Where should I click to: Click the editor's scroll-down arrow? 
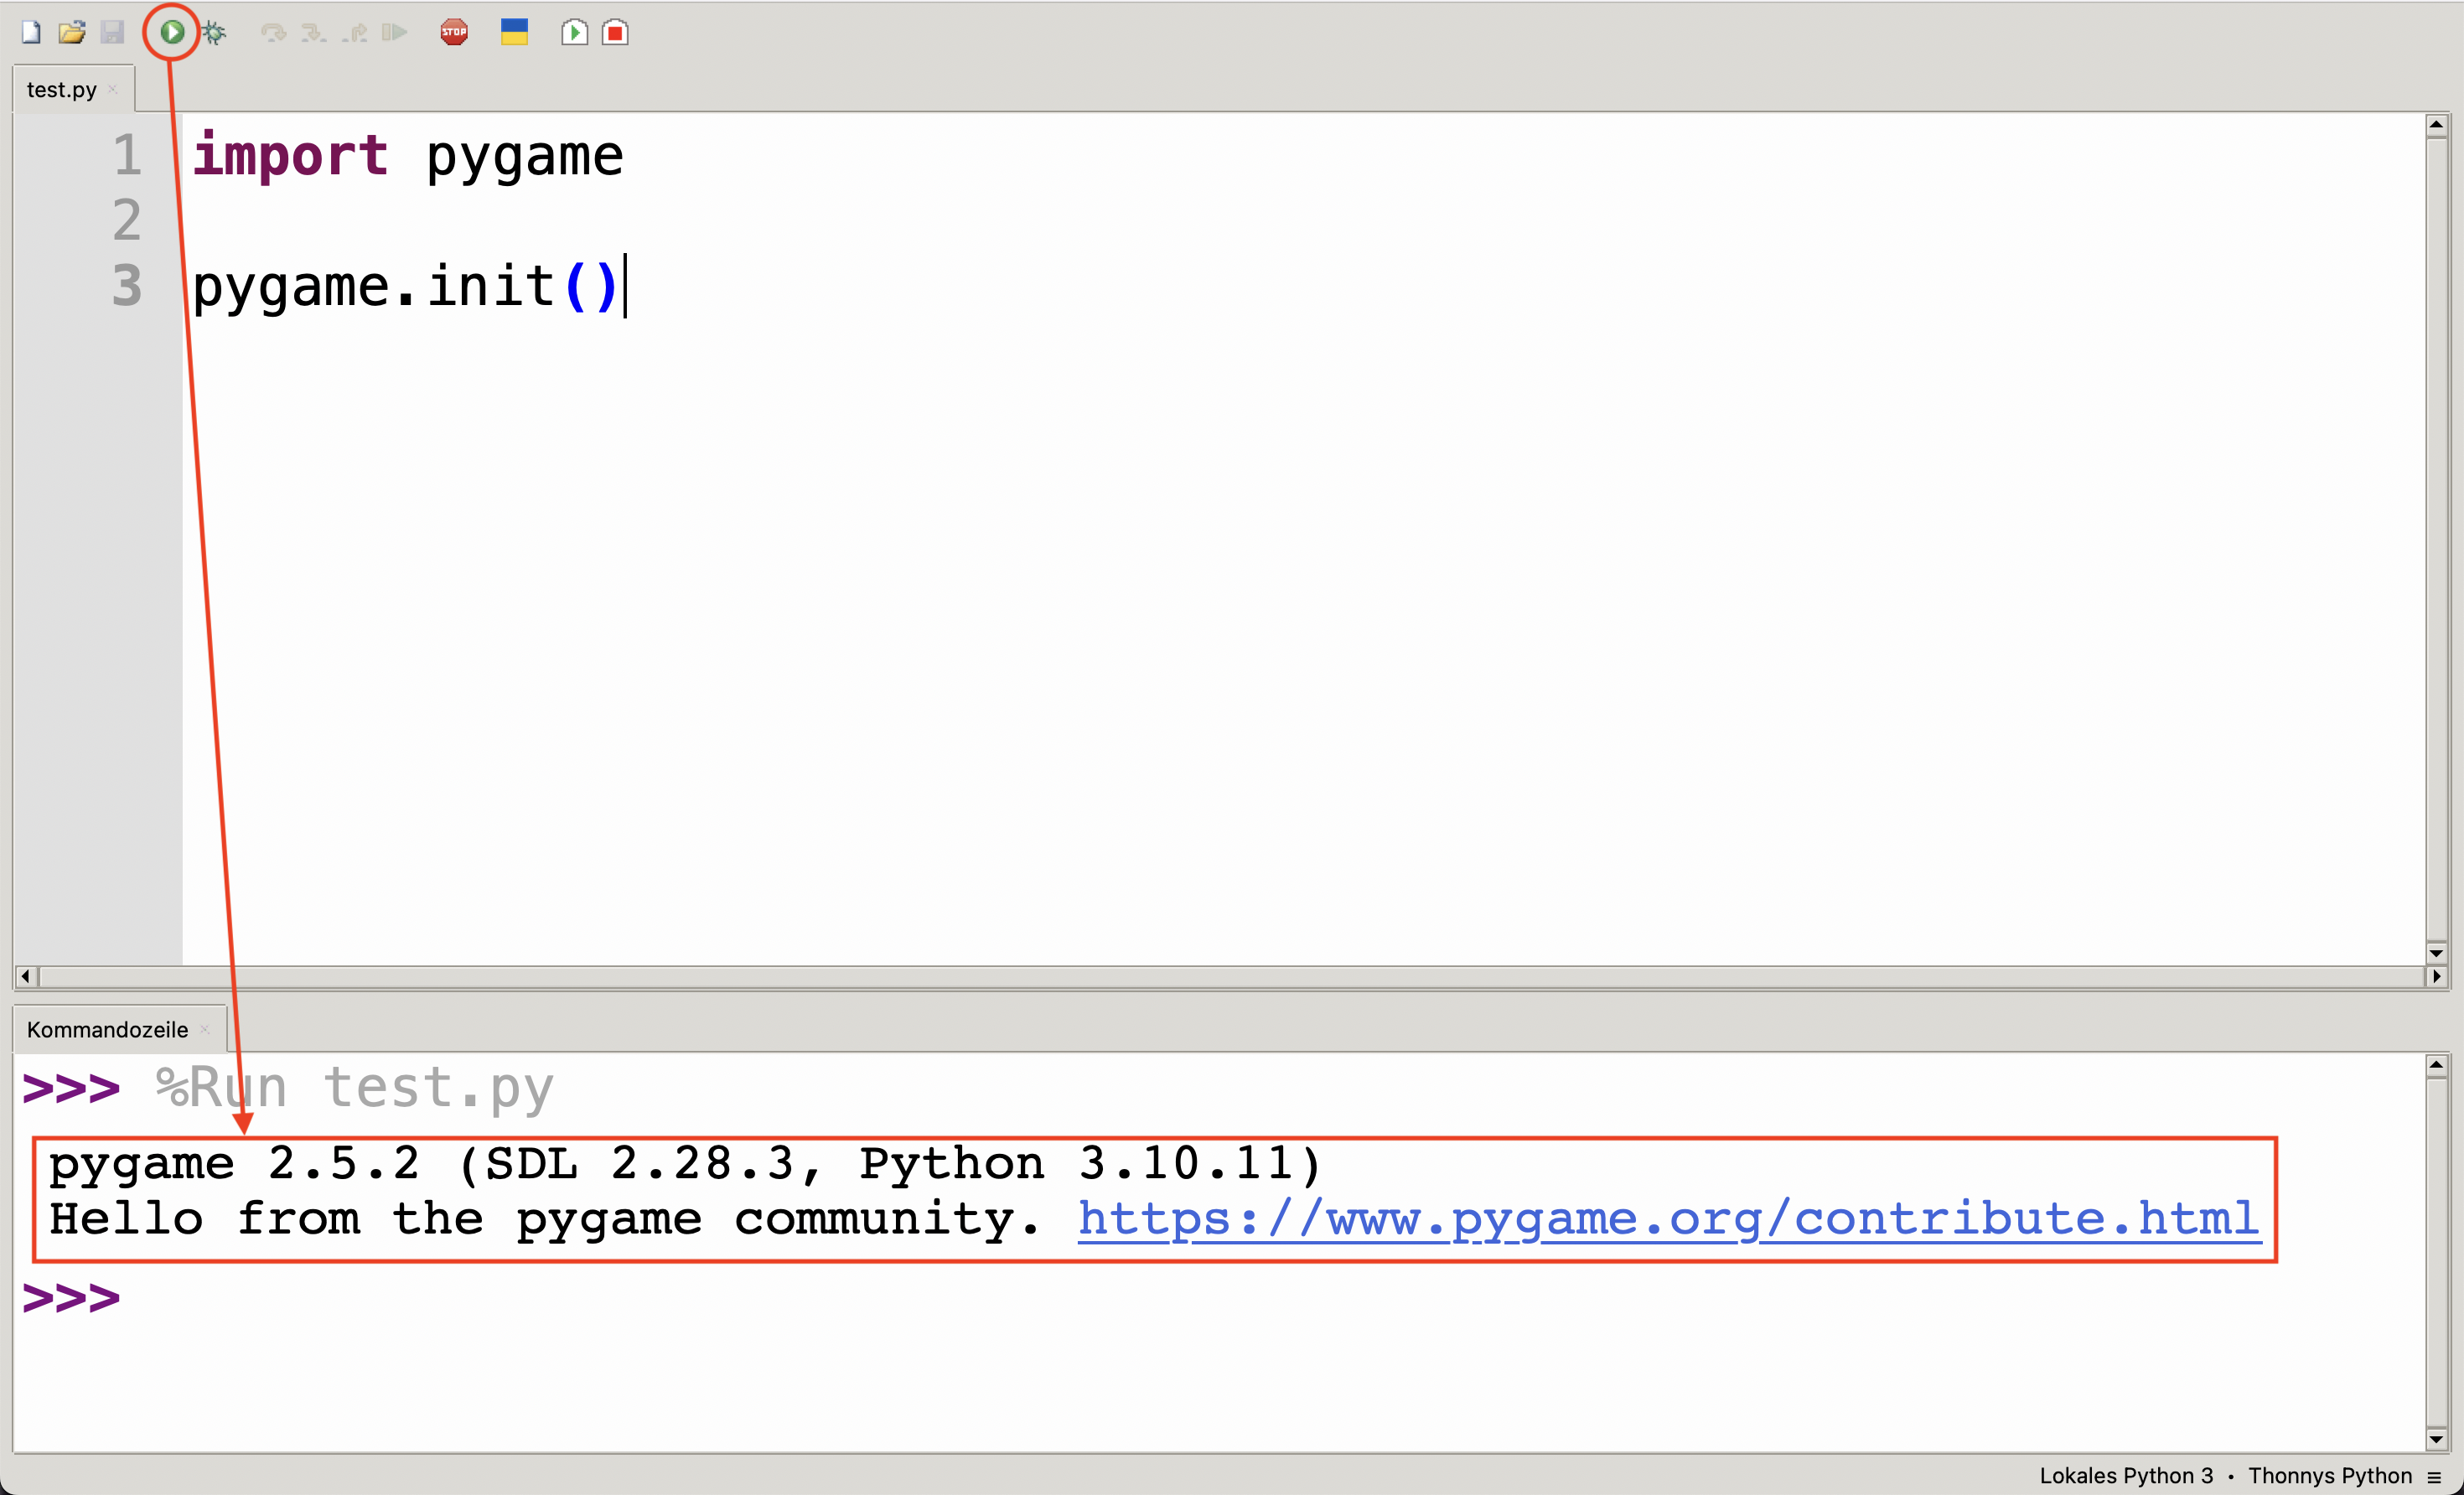pyautogui.click(x=2436, y=953)
